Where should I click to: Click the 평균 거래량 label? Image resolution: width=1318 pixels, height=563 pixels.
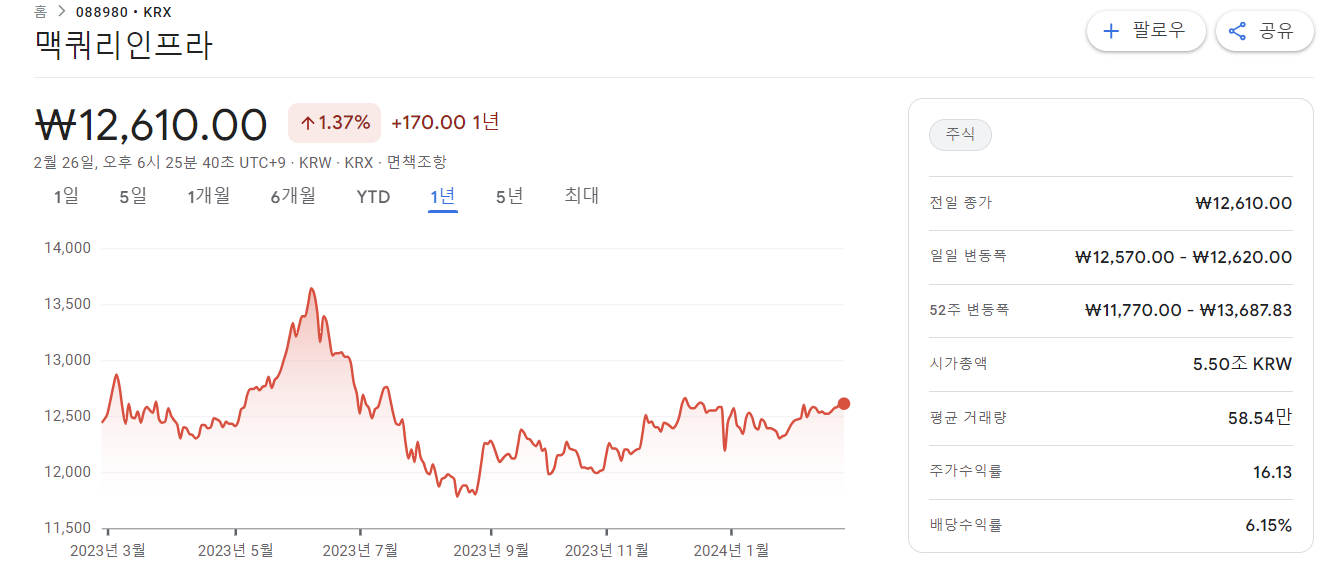click(967, 417)
